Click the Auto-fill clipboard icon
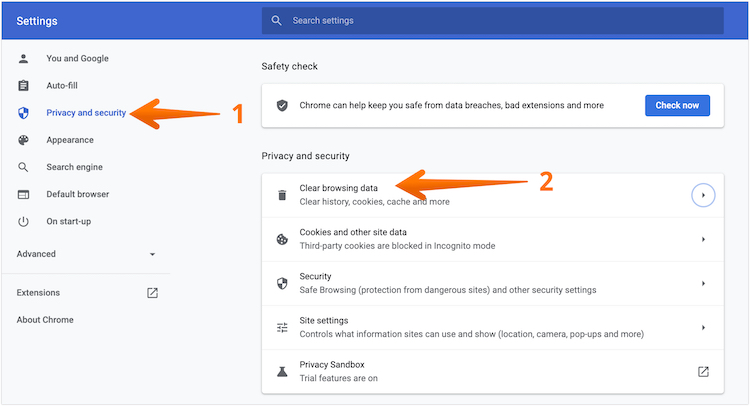The image size is (750, 406). (x=24, y=86)
